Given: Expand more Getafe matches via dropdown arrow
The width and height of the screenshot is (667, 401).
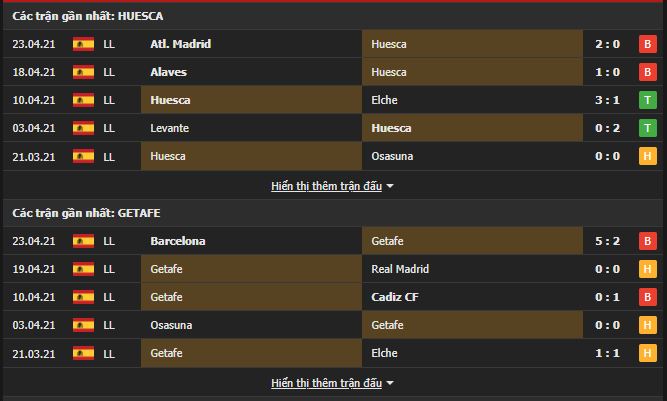Looking at the screenshot, I should click(390, 383).
